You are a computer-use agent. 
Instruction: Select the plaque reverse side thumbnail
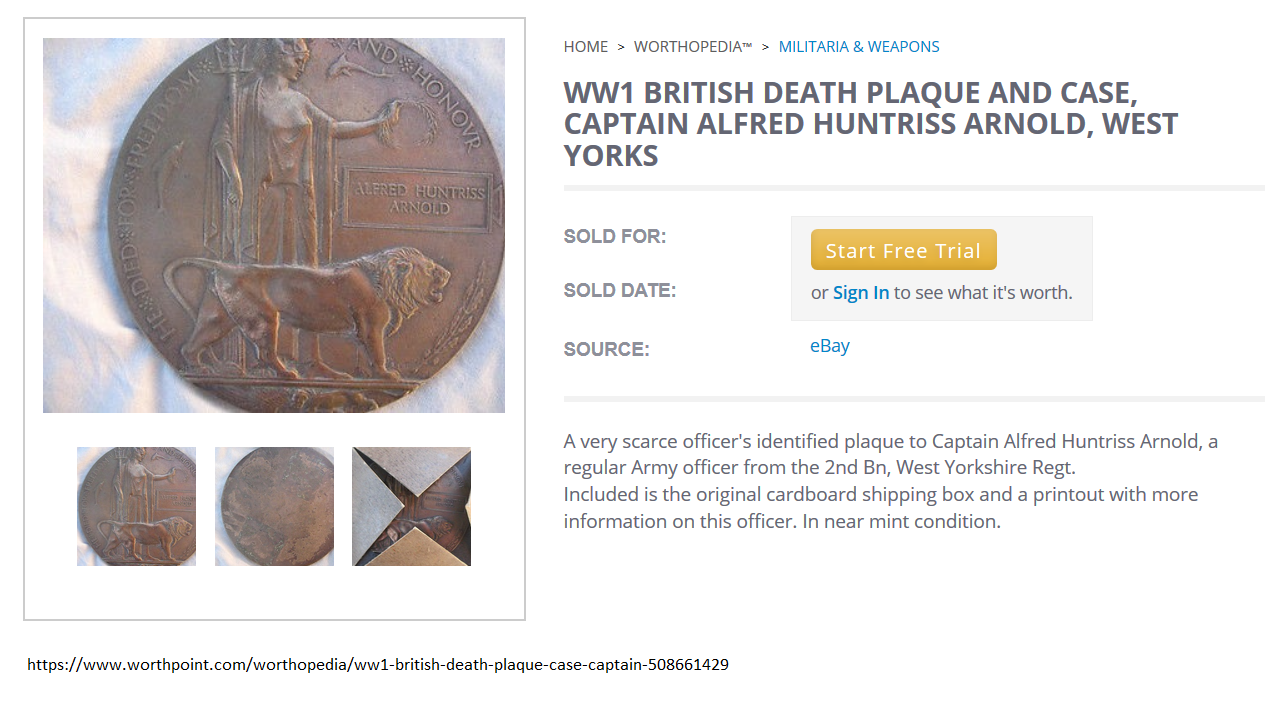(274, 506)
